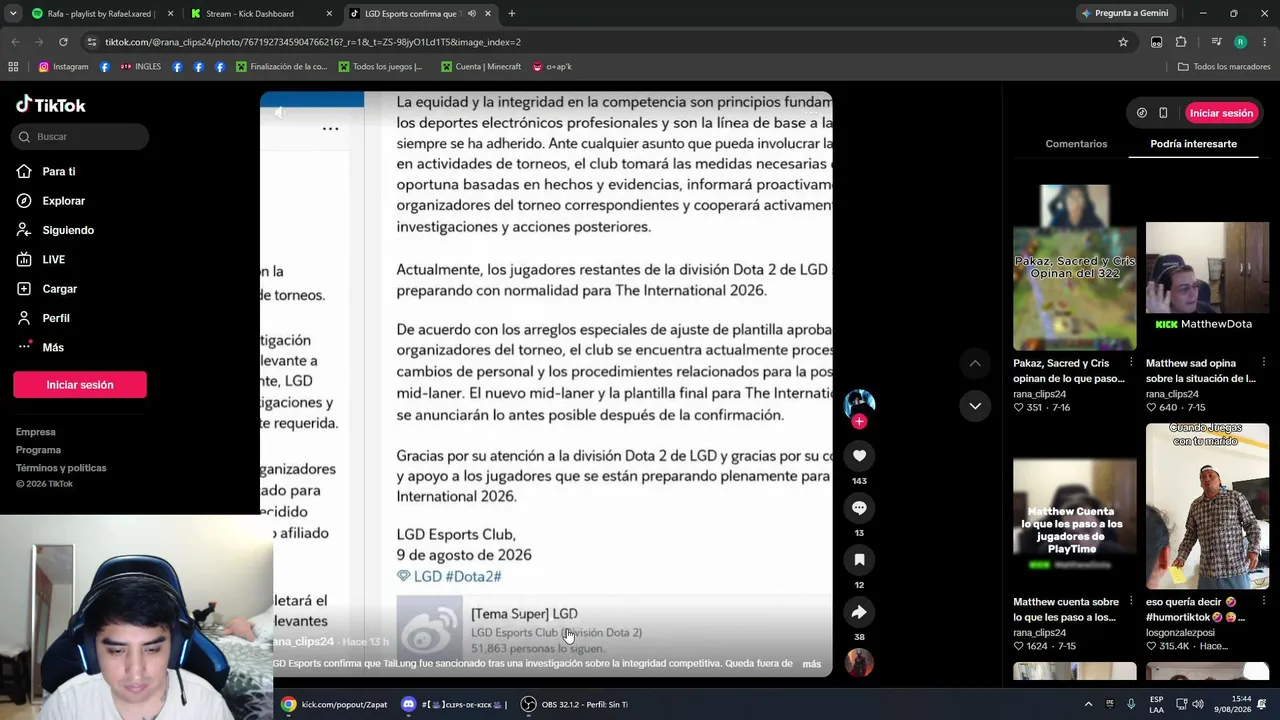Open browser extensions puzzle icon
Screen dimensions: 1280x720
pos(1181,42)
